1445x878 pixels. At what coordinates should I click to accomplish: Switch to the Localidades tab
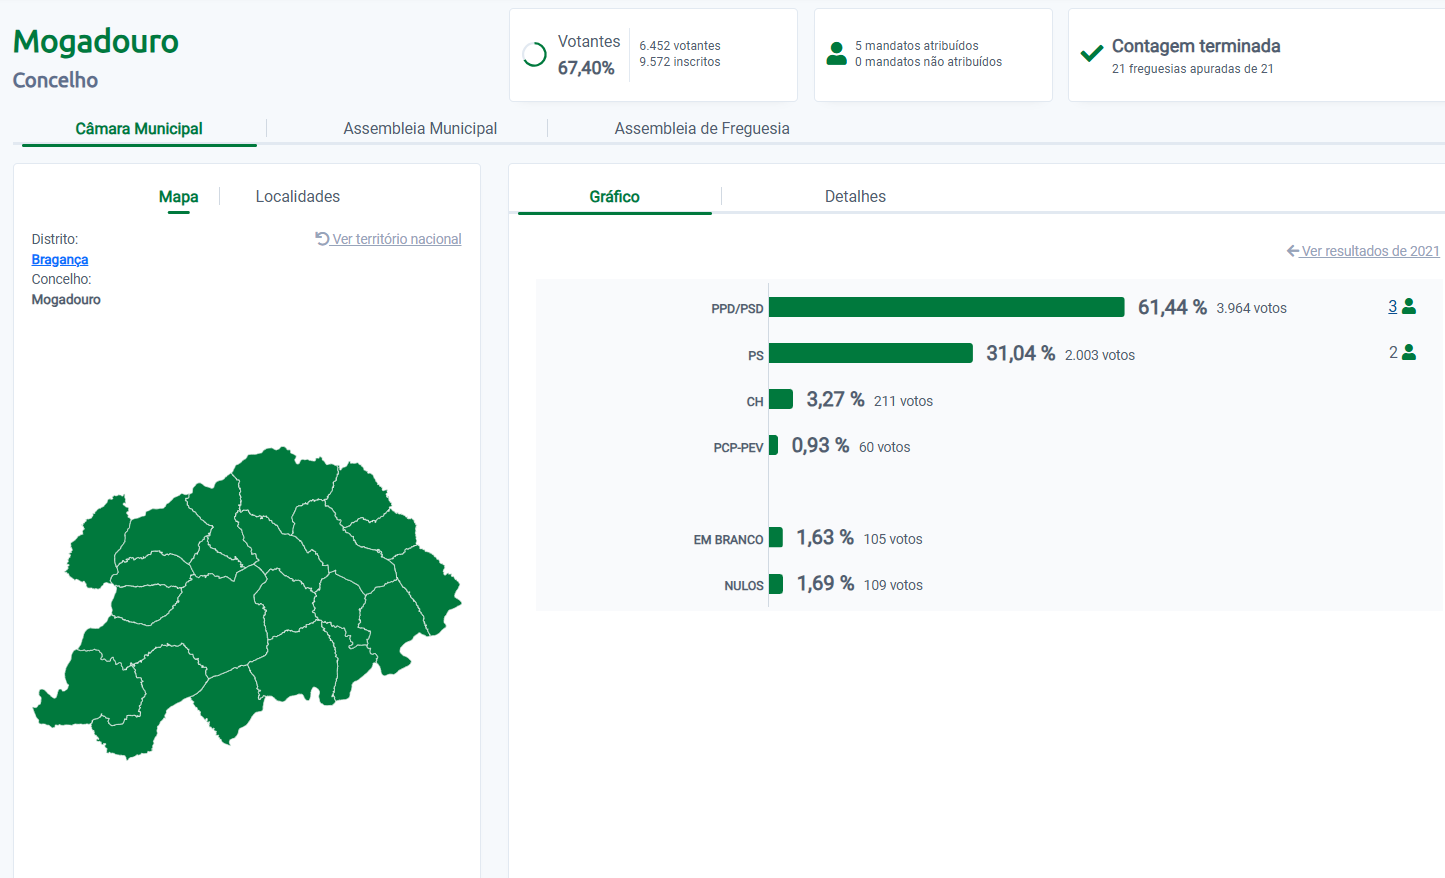[x=298, y=197]
